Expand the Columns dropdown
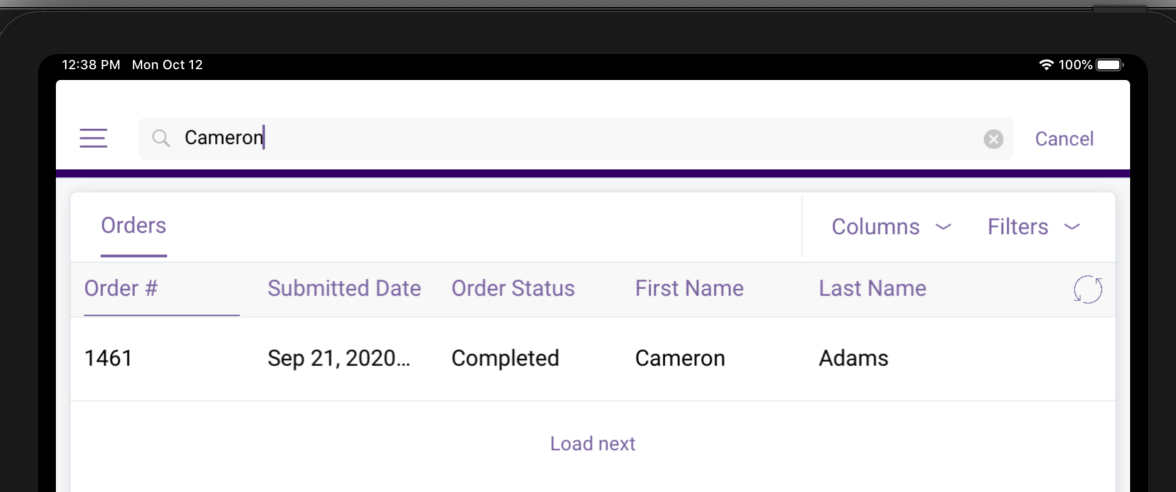This screenshot has height=492, width=1176. tap(891, 227)
